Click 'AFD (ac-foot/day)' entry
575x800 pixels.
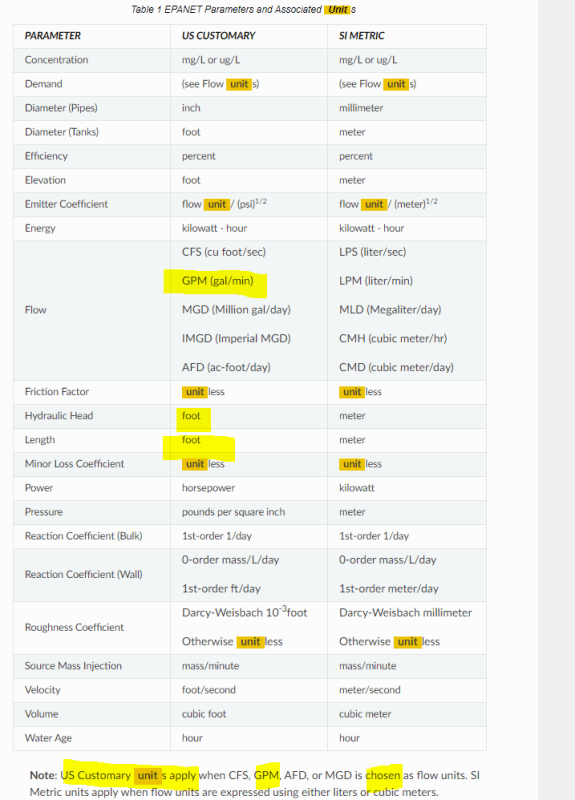click(x=226, y=367)
